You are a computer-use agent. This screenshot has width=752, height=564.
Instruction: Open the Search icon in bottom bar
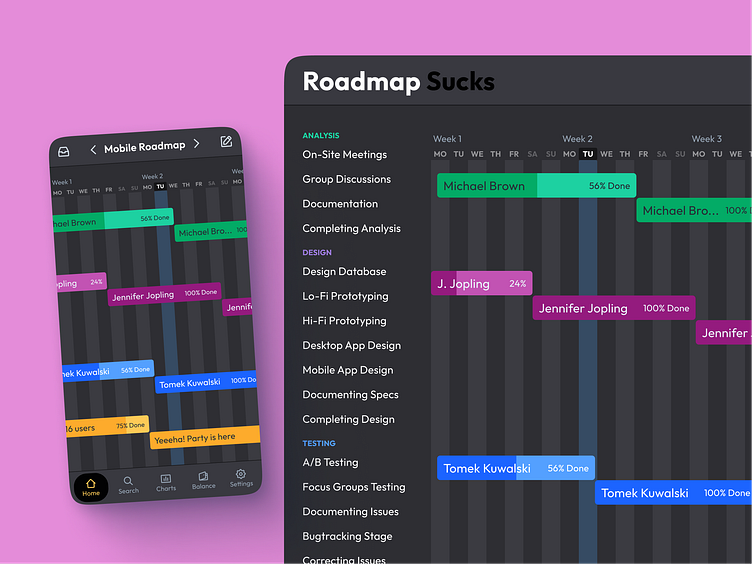coord(128,485)
